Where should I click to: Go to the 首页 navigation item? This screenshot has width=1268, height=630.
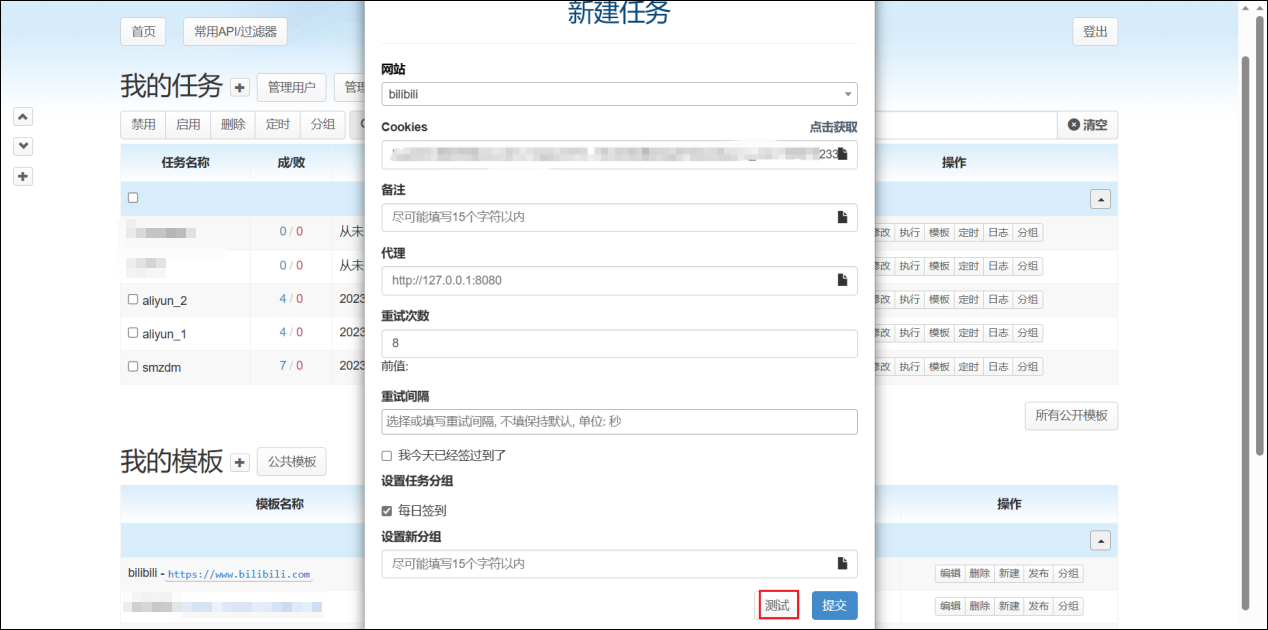[x=143, y=32]
